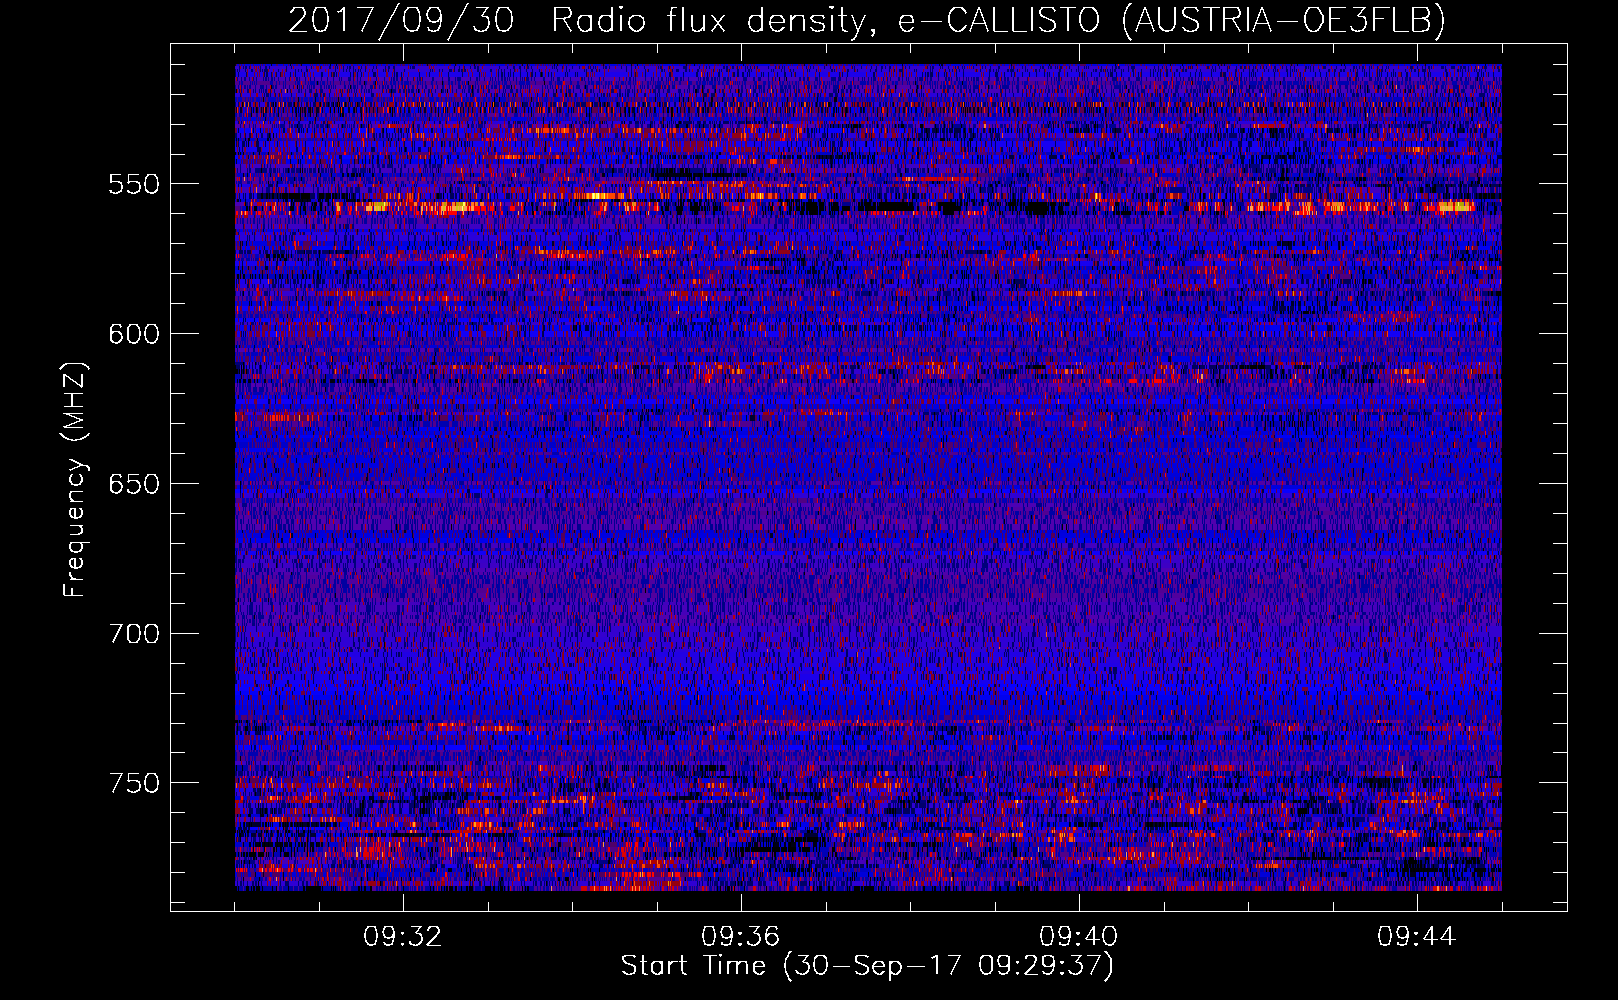Click the plot title "Radio flux density, e-CALLISTO (AUSTRIA-OE3FLB)"
Viewport: 1618px width, 1000px height.
point(998,21)
